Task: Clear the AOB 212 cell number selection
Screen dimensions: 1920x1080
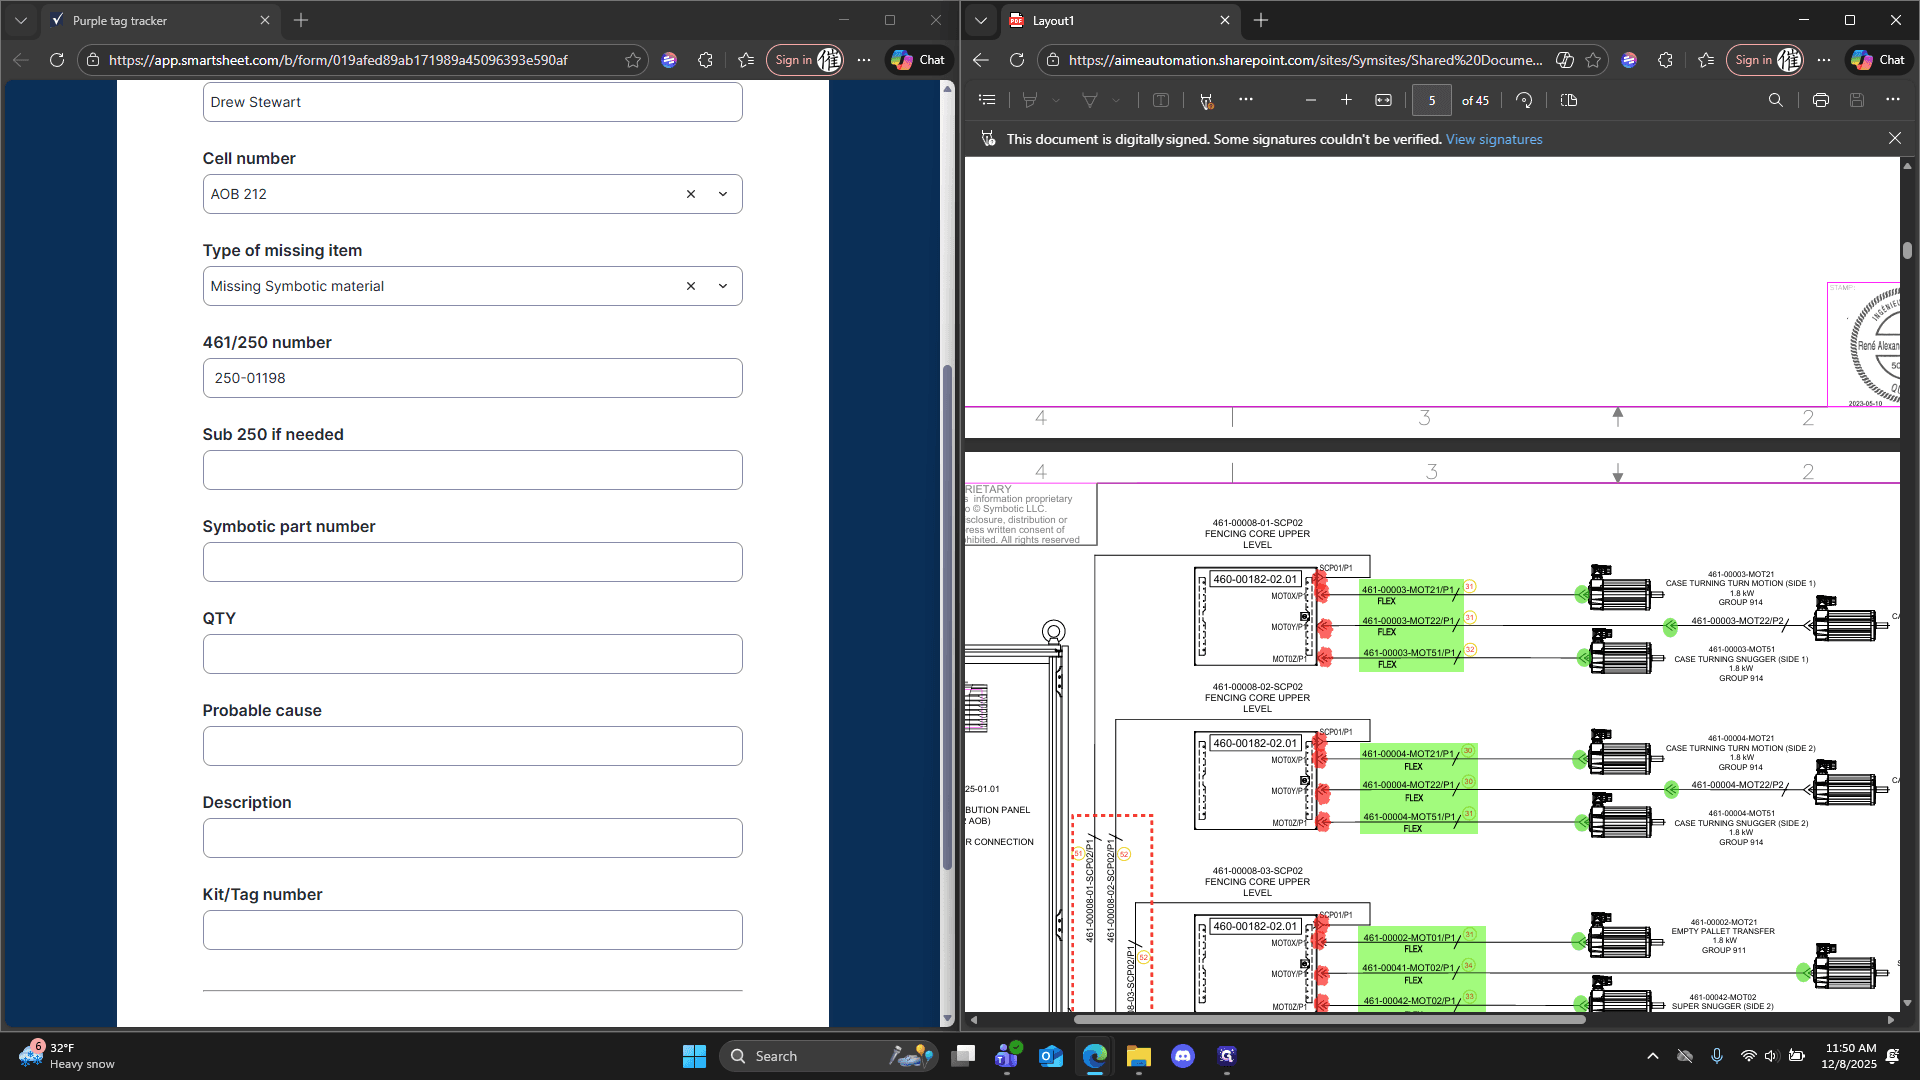Action: pos(690,194)
